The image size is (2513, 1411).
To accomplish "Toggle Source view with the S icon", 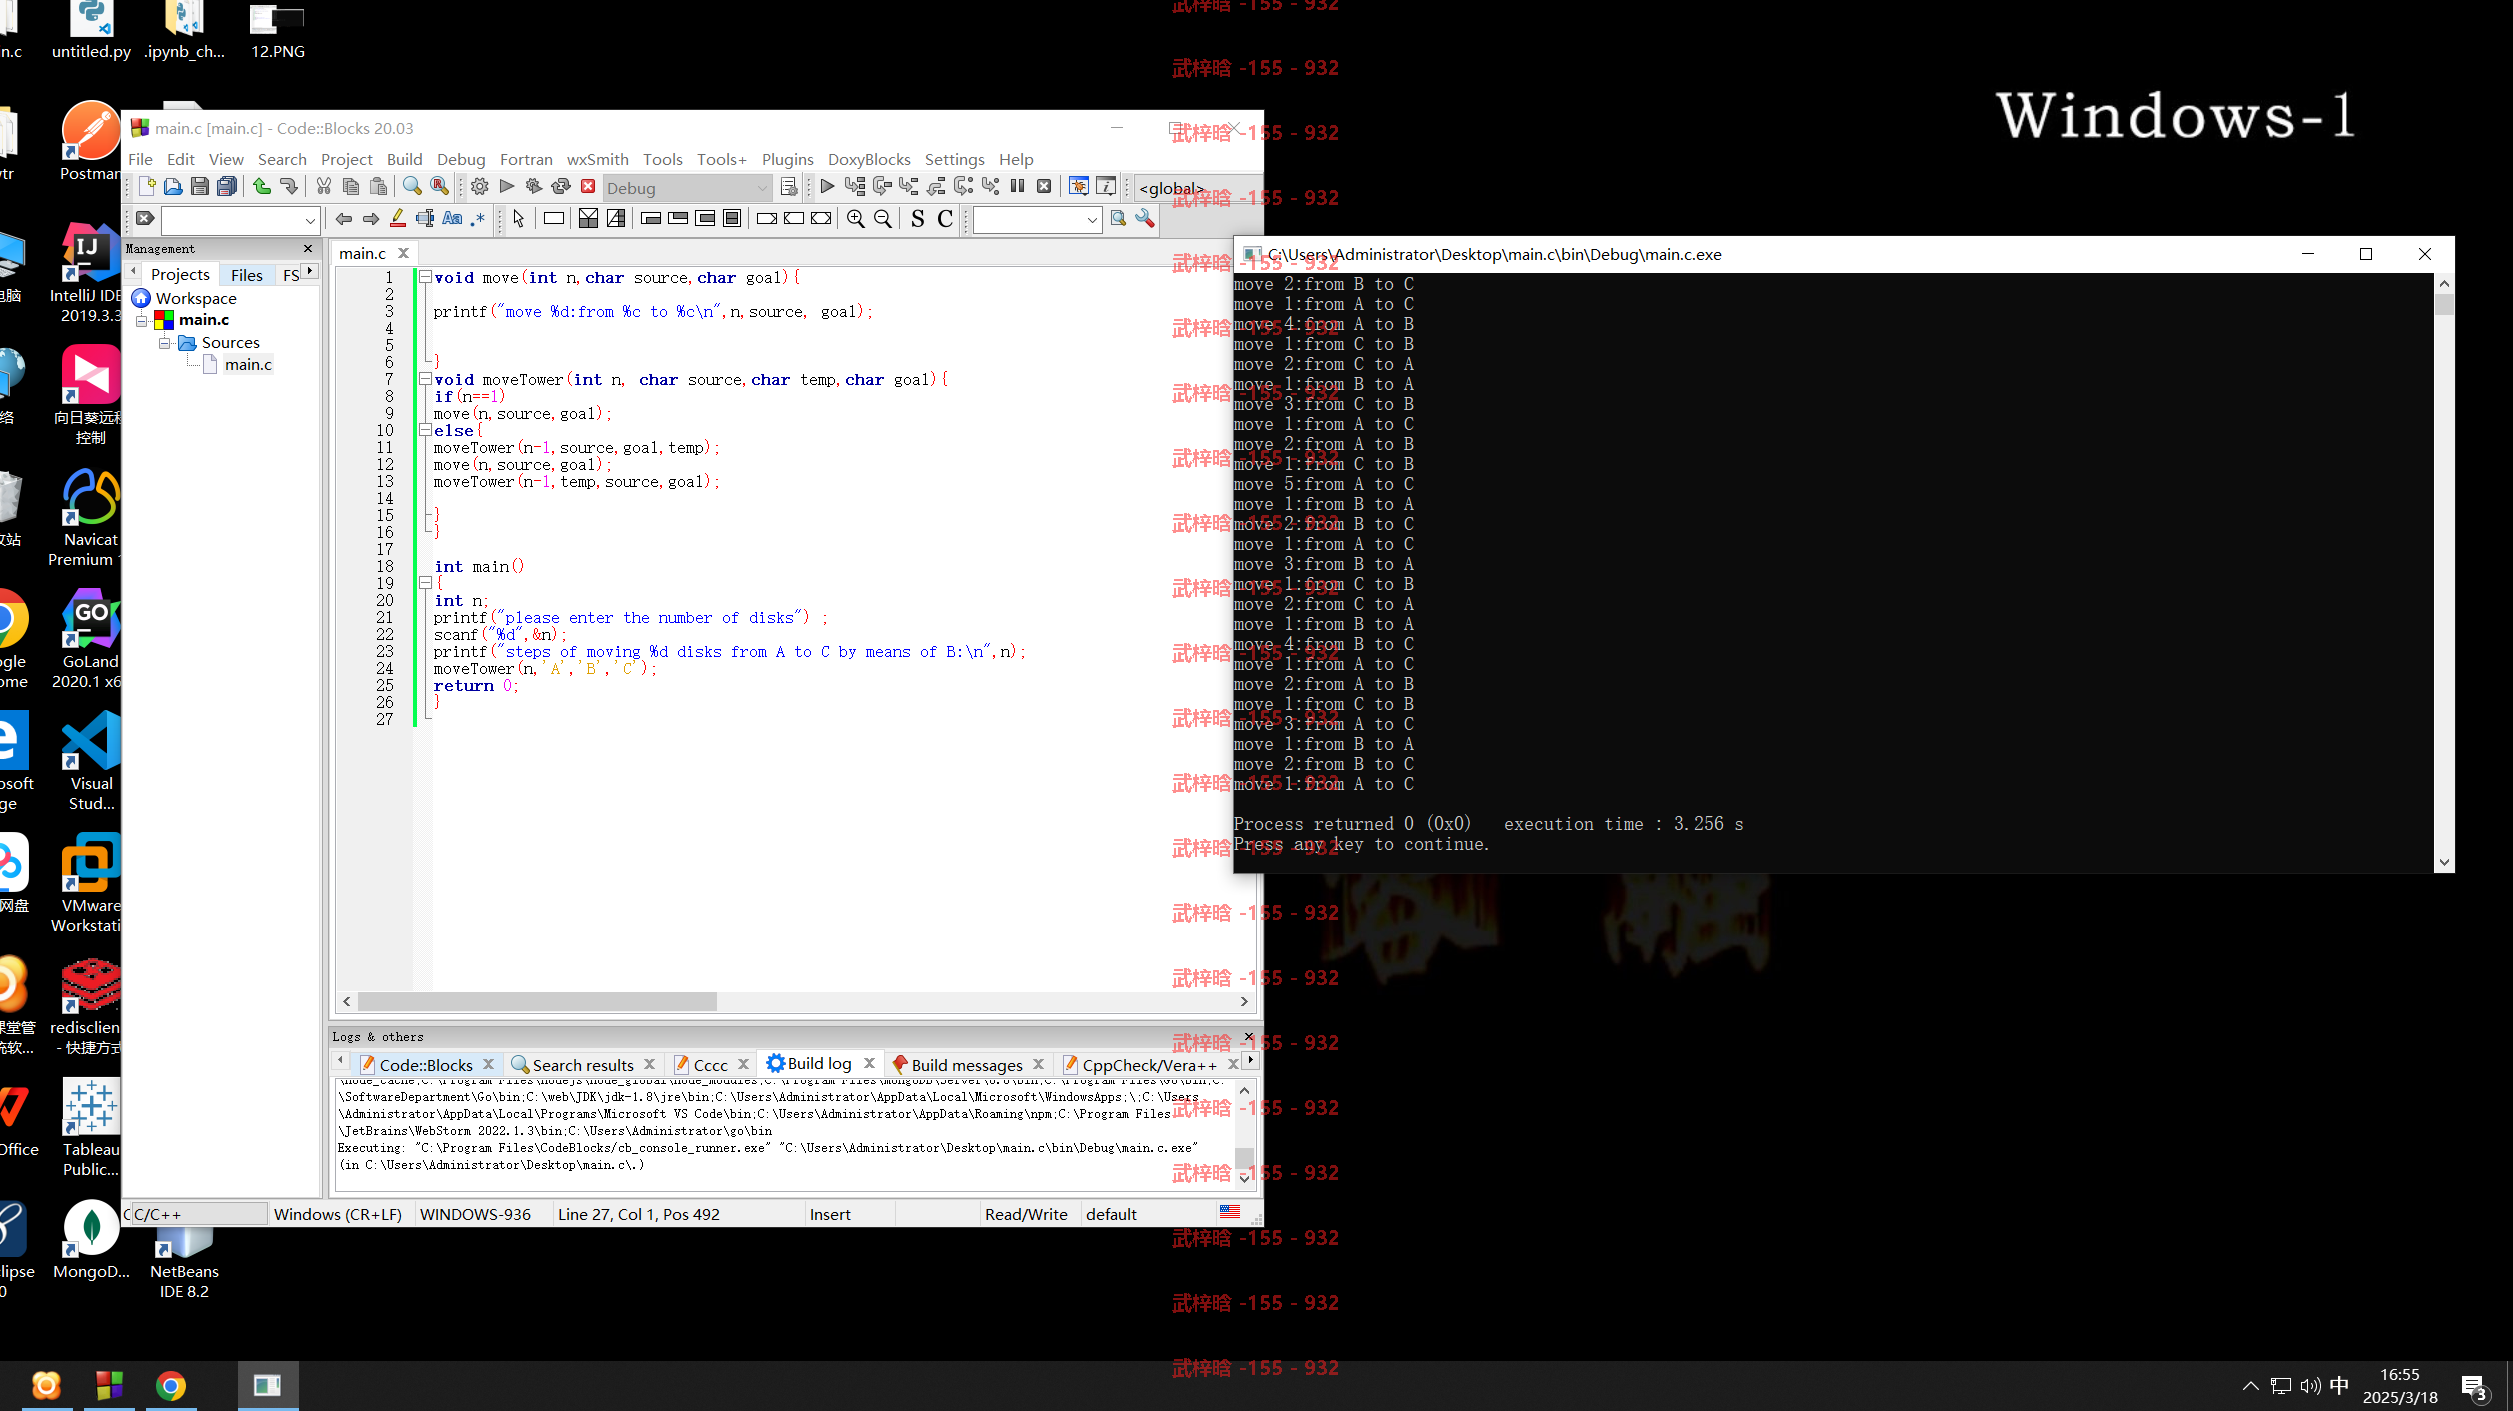I will (918, 219).
